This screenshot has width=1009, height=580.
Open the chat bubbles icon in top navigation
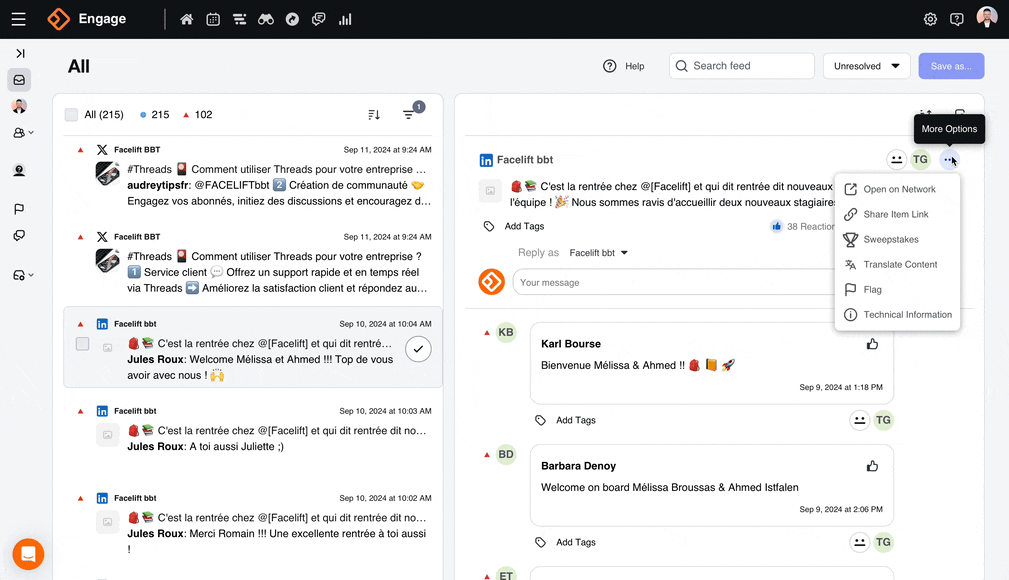click(319, 19)
